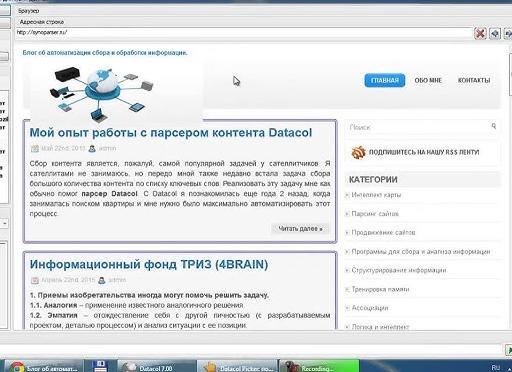
Task: Click the red X stop button beside address bar
Action: (x=480, y=33)
